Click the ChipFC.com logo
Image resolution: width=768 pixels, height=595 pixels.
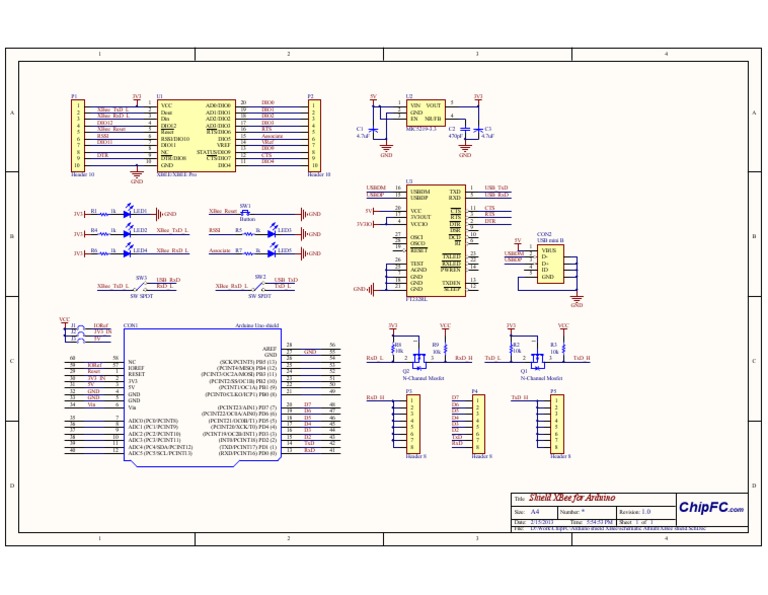coord(711,508)
